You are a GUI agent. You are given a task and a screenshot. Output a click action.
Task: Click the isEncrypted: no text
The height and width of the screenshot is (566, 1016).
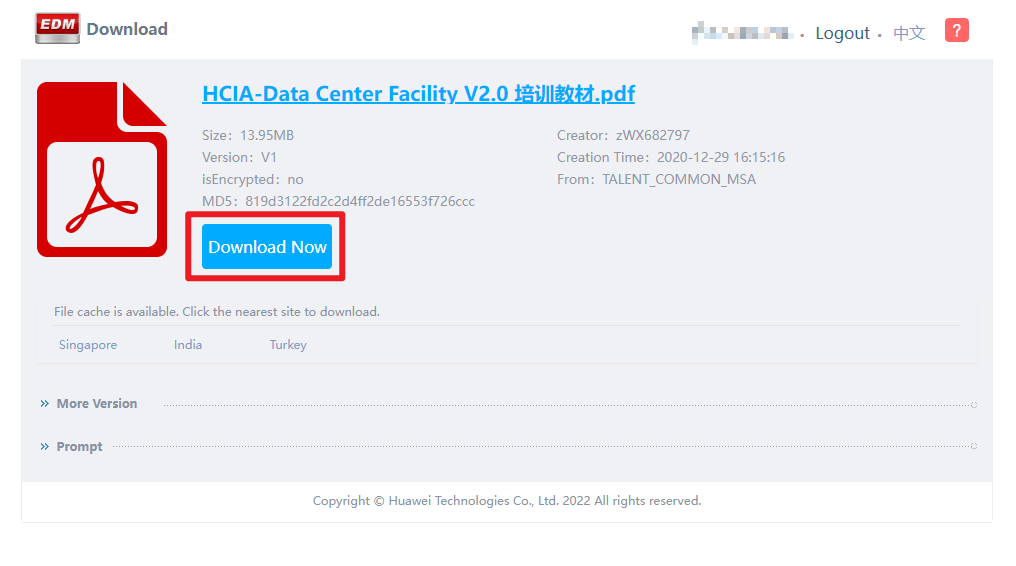point(253,179)
